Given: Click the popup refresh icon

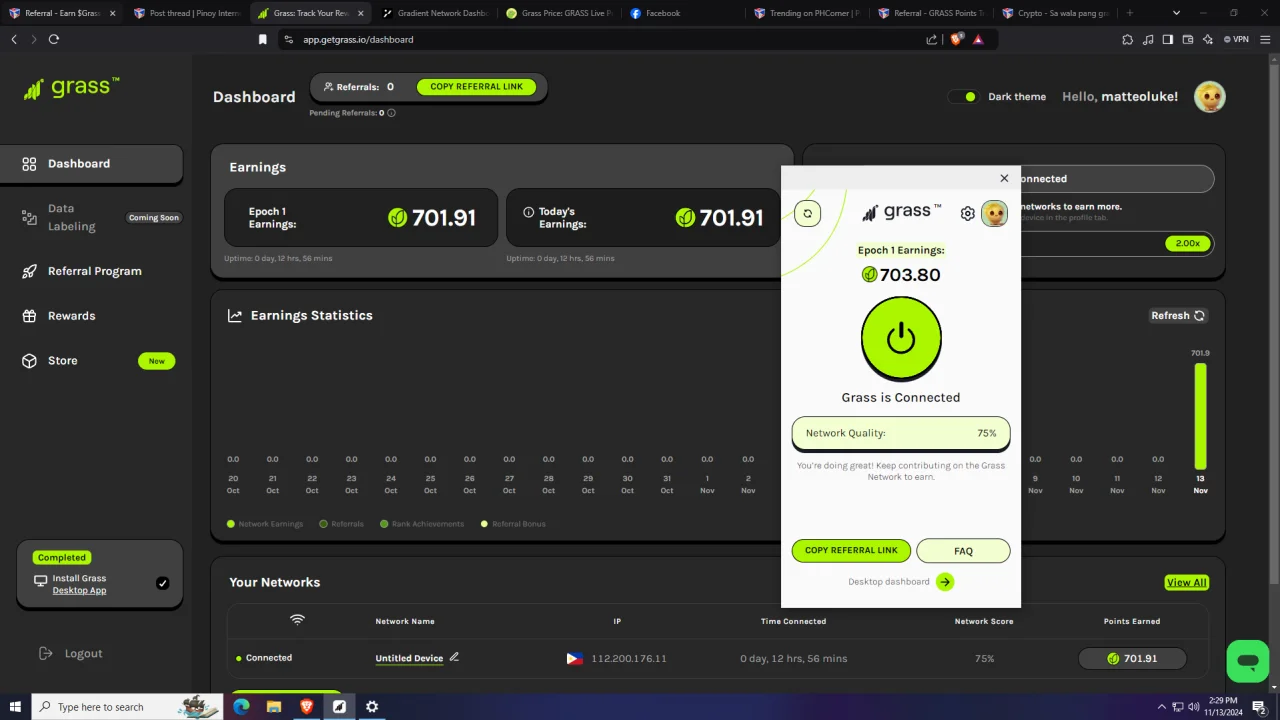Looking at the screenshot, I should (808, 213).
